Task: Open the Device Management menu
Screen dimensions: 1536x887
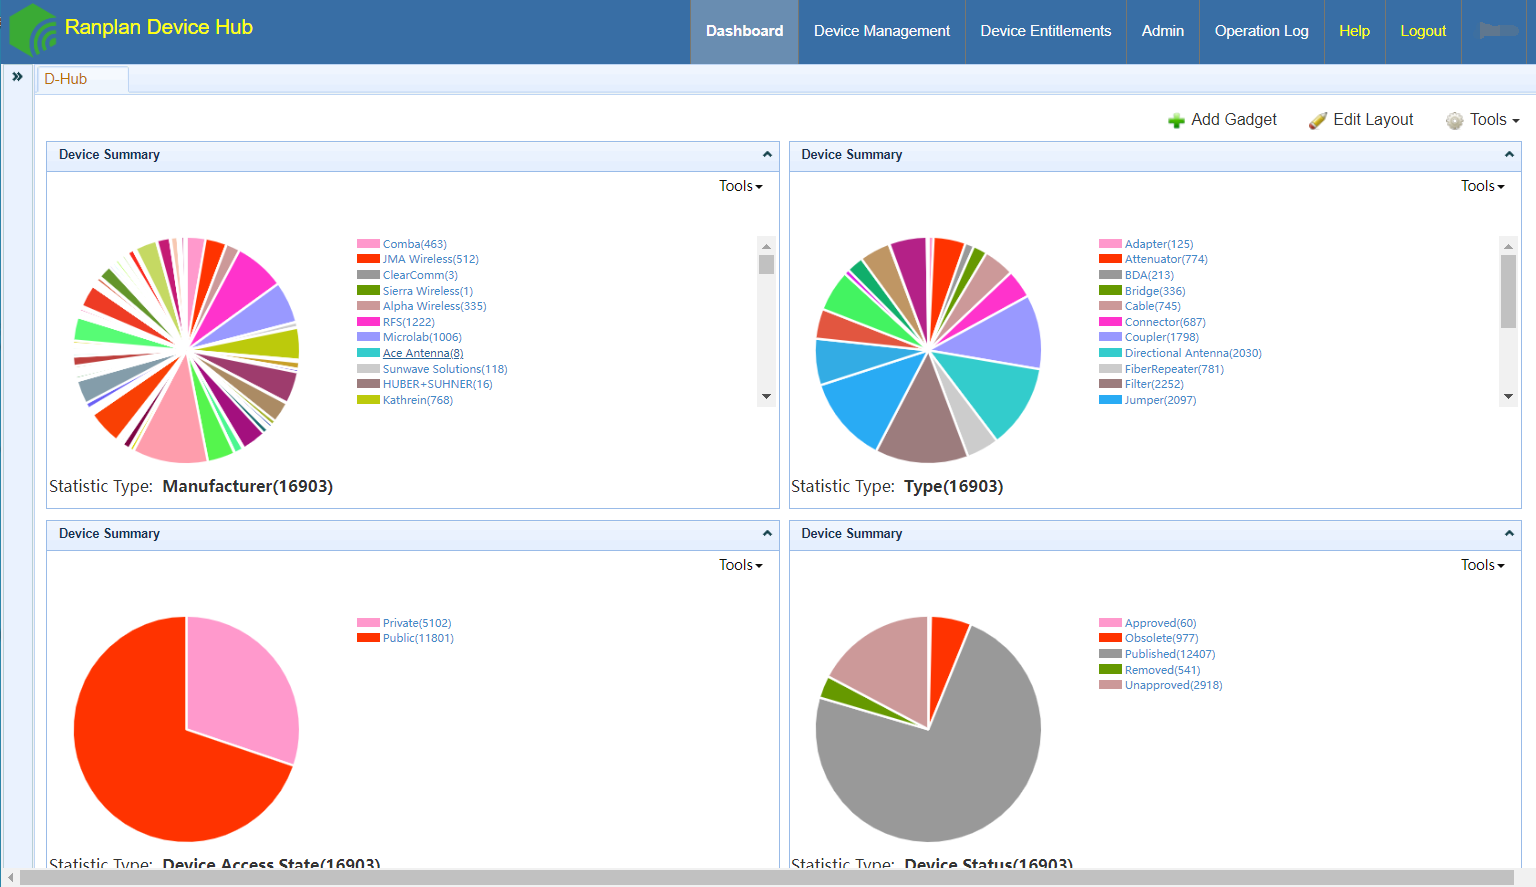Action: (882, 31)
